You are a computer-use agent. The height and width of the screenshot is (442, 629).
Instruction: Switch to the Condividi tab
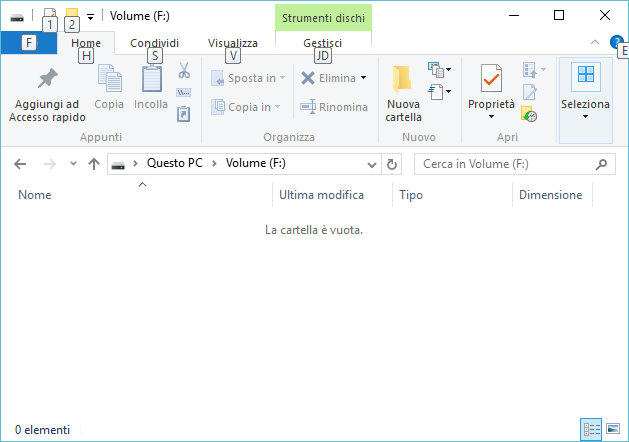pyautogui.click(x=154, y=43)
